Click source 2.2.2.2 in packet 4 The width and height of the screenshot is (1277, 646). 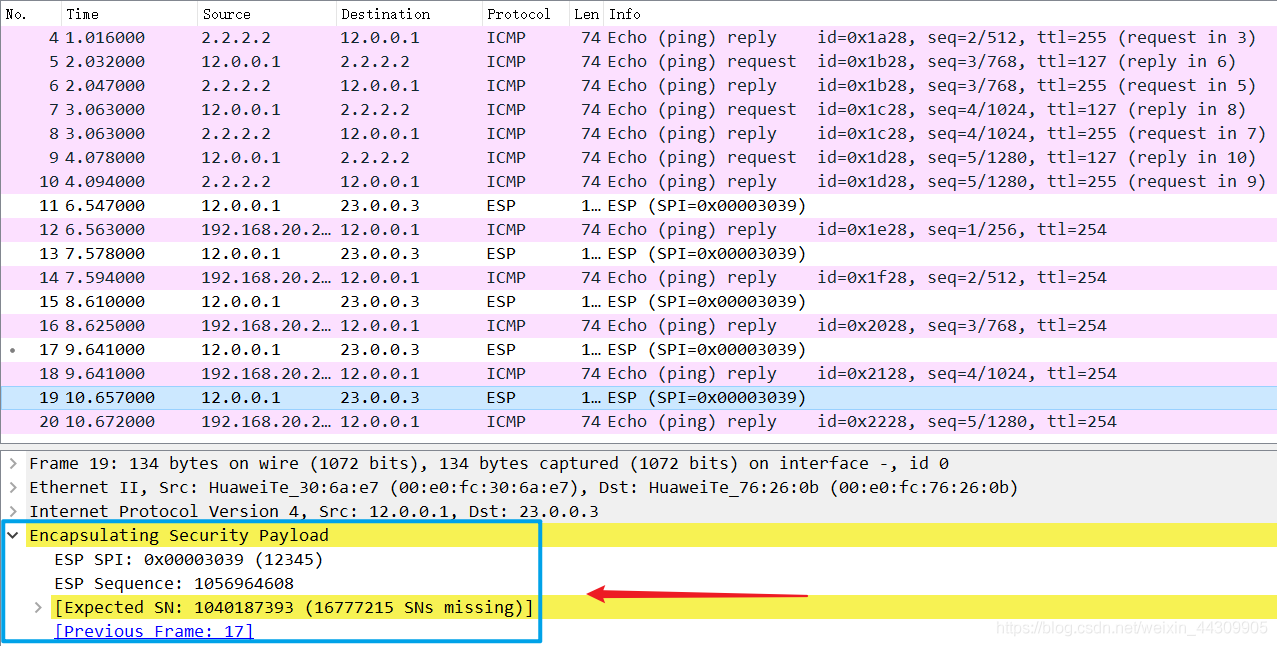(x=236, y=38)
